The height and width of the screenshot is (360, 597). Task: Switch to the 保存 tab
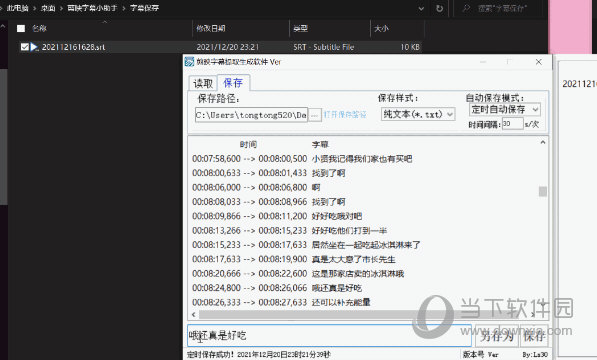[x=233, y=83]
